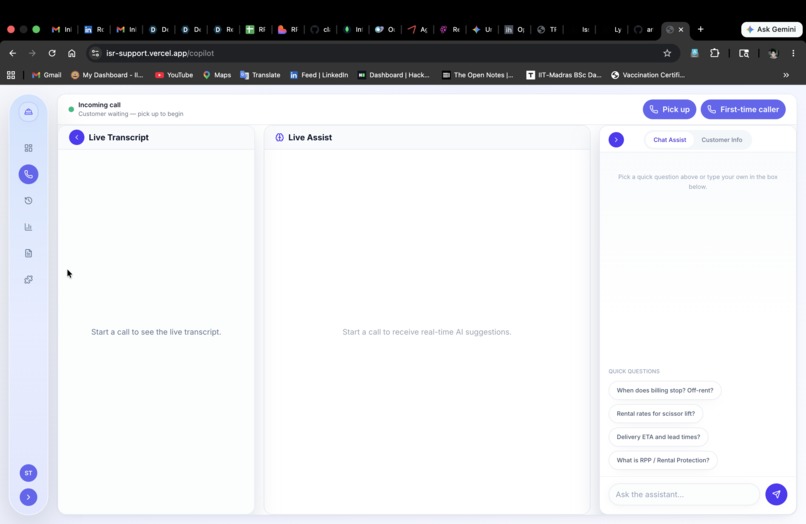Screen dimensions: 806x524
Task: Click the send message paper plane button
Action: click(x=776, y=494)
